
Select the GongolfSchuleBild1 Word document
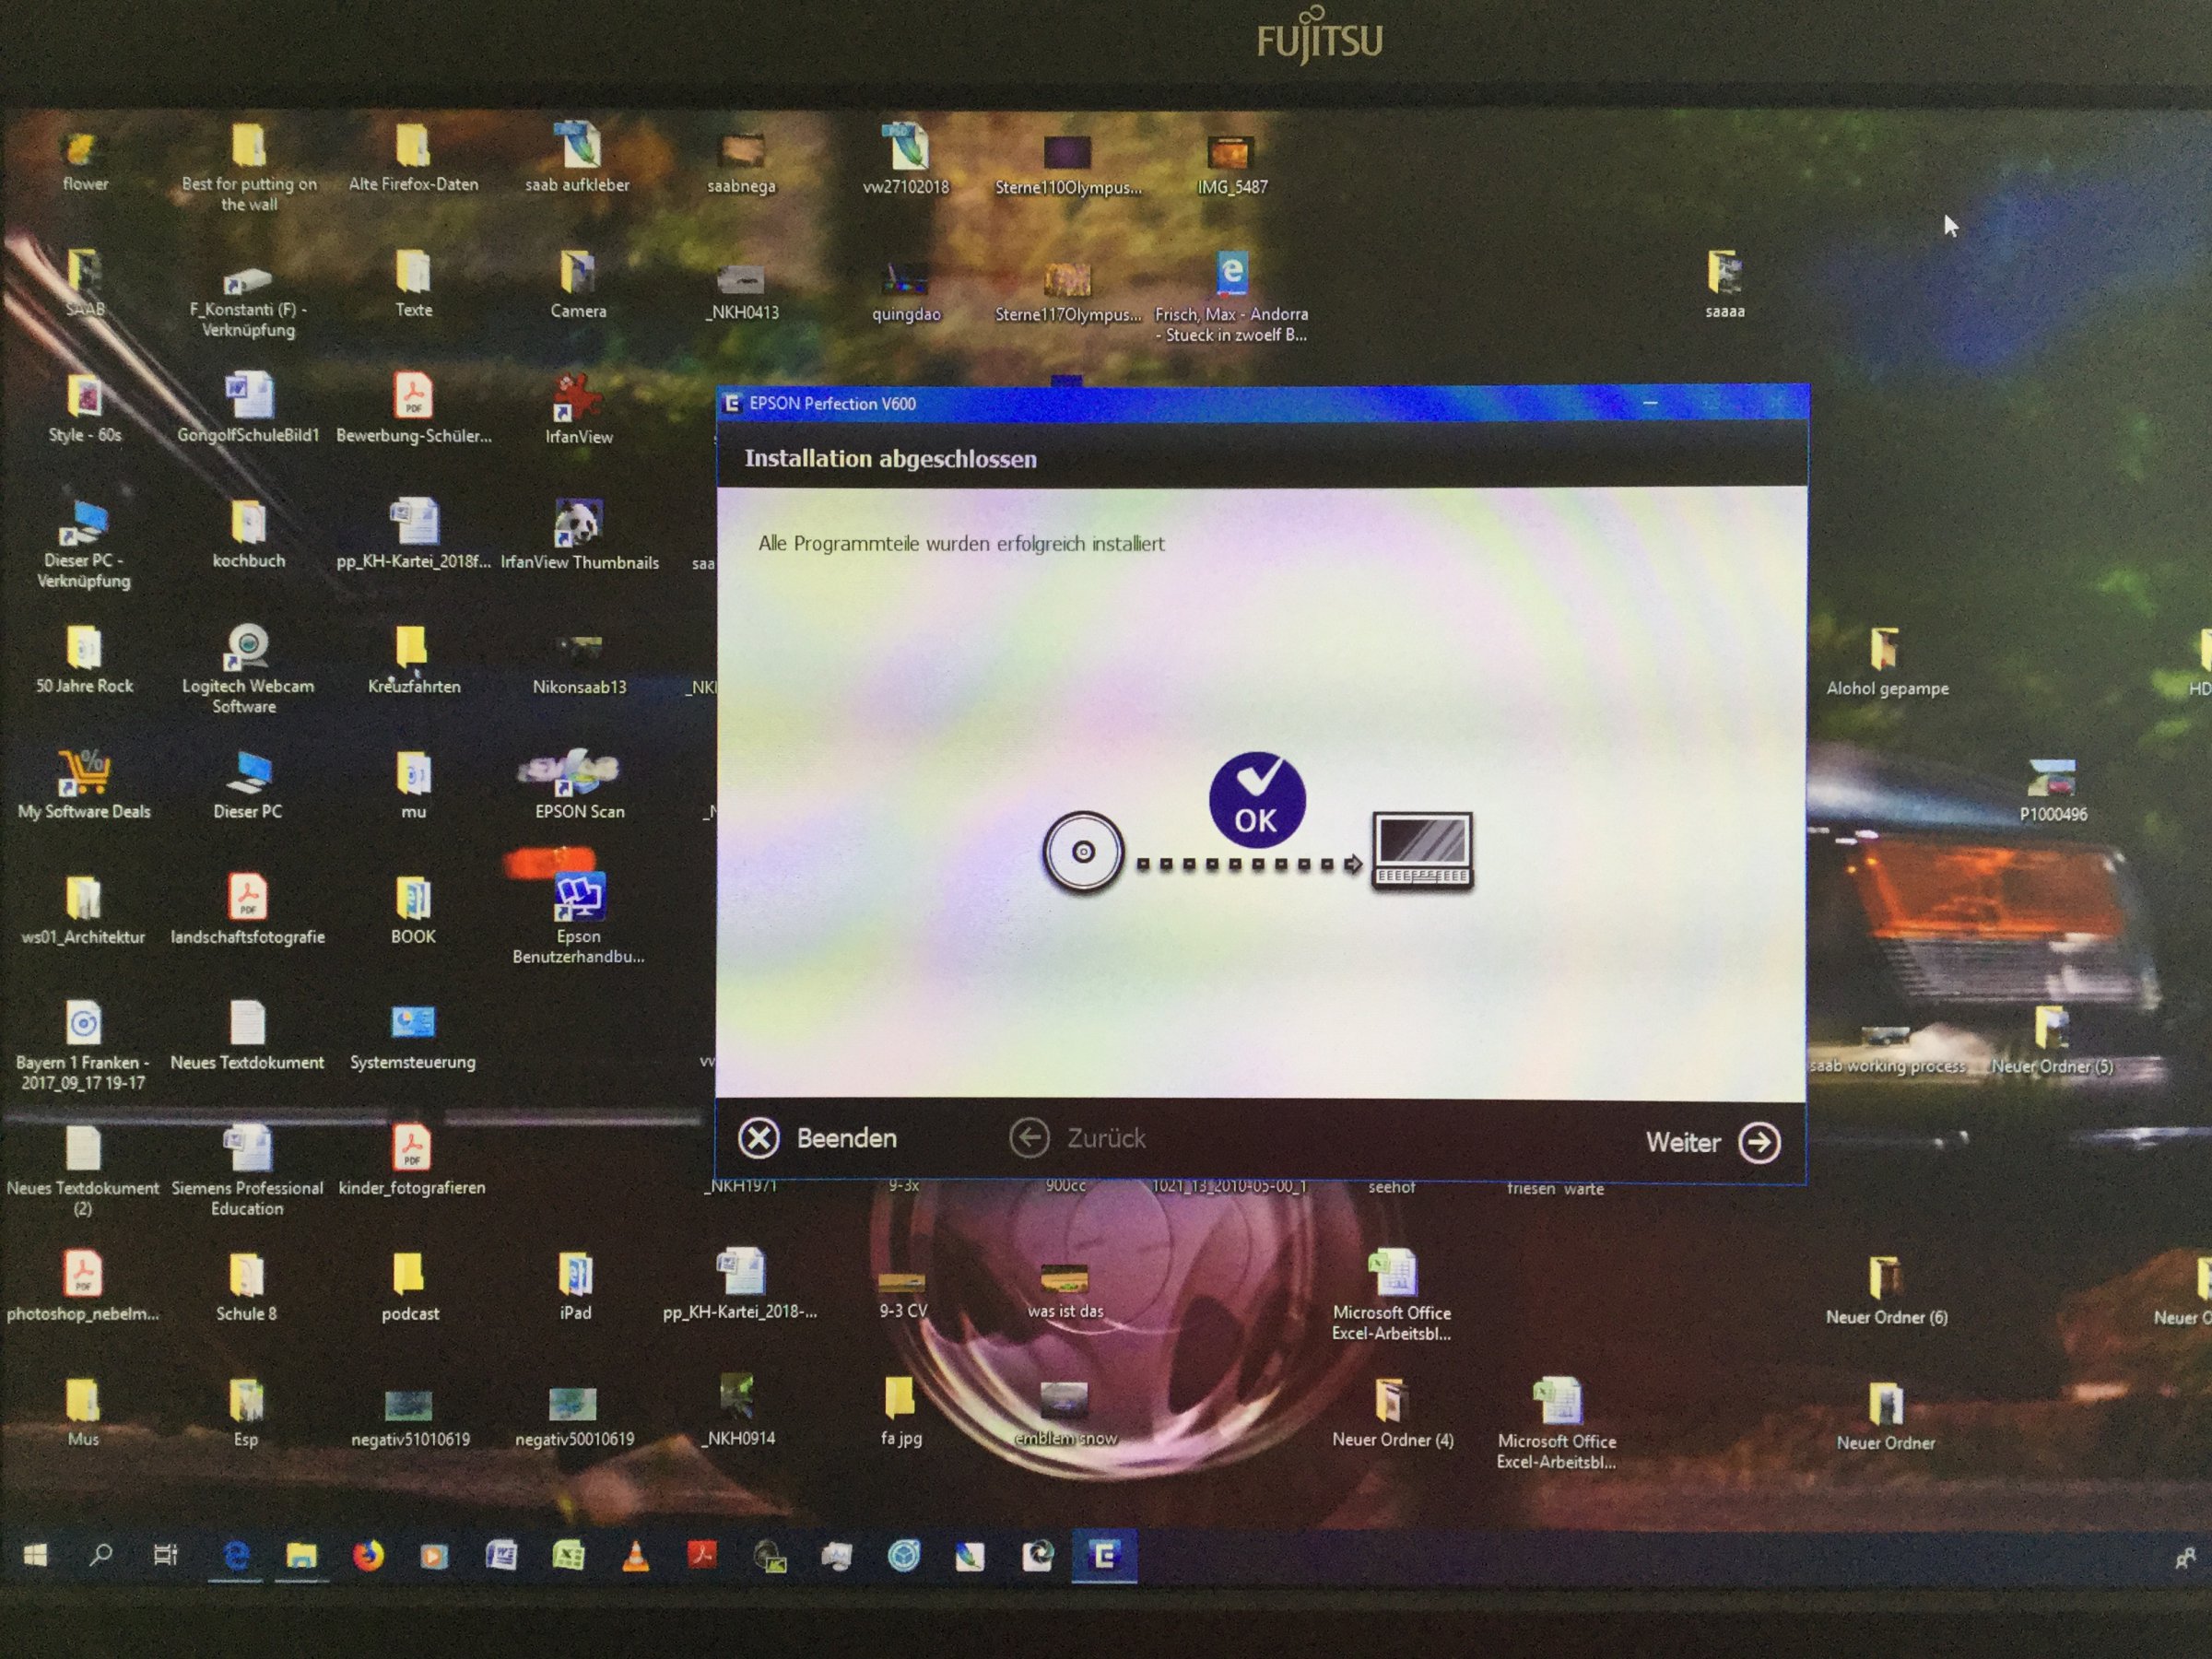pyautogui.click(x=248, y=408)
